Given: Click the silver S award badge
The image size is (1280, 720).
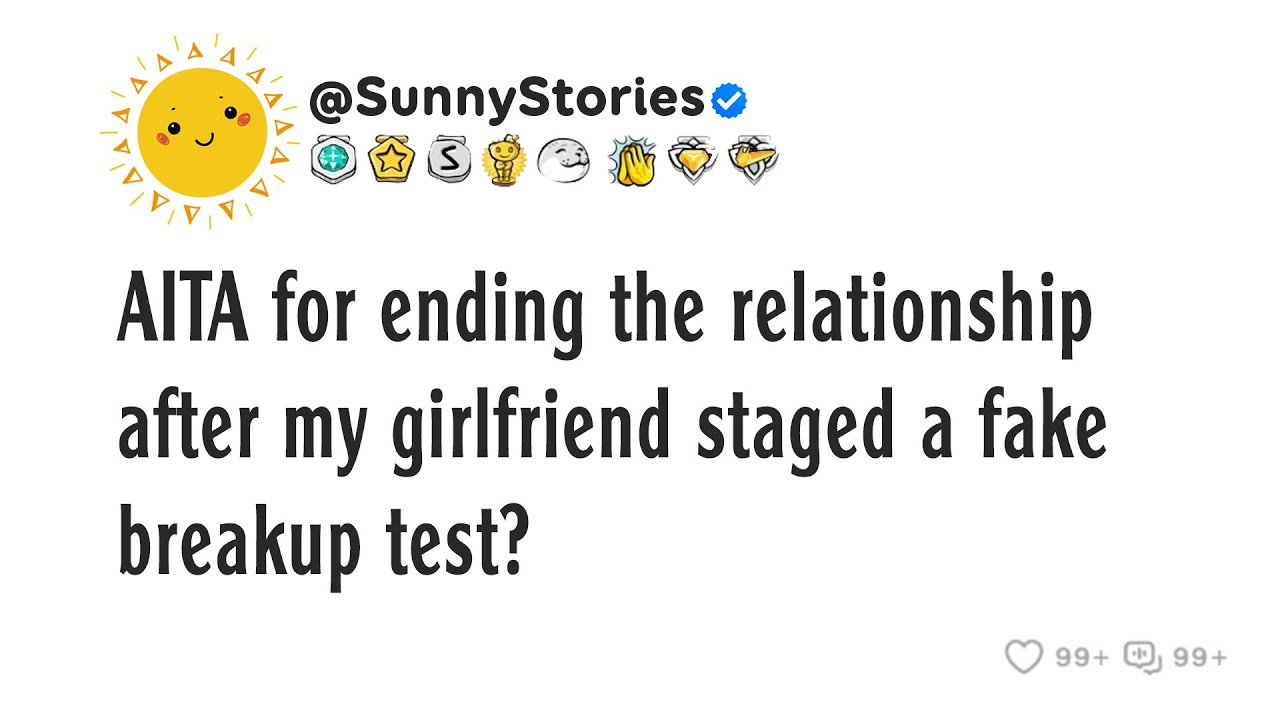Looking at the screenshot, I should click(x=448, y=161).
